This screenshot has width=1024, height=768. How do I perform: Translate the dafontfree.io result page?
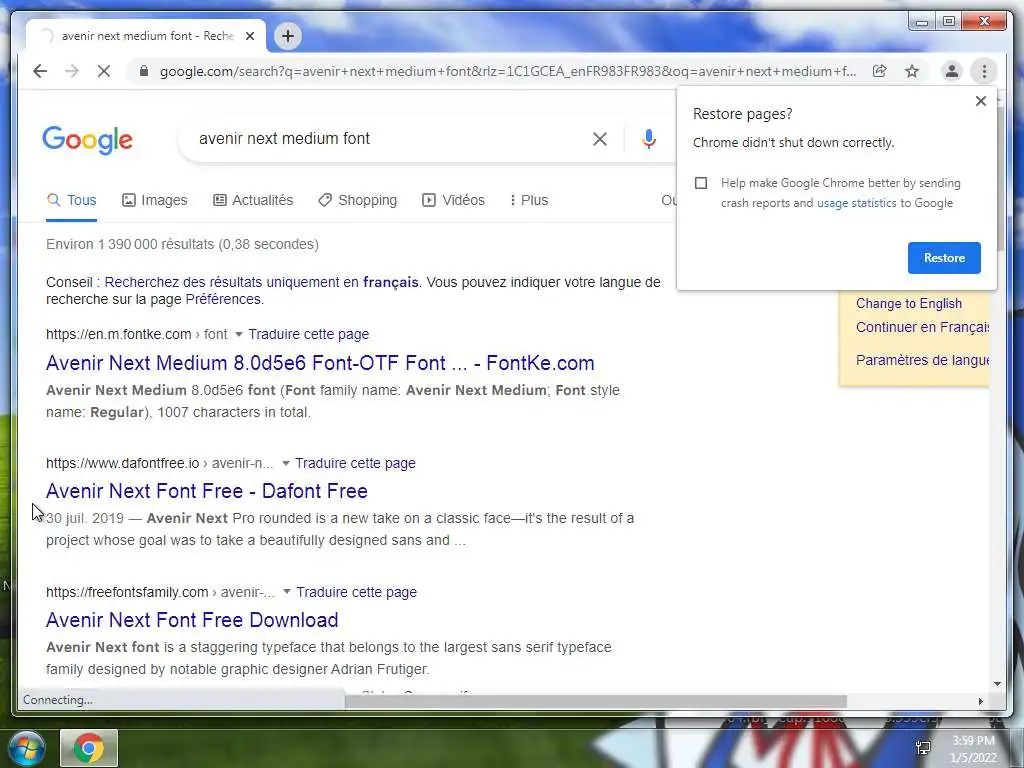coord(355,463)
